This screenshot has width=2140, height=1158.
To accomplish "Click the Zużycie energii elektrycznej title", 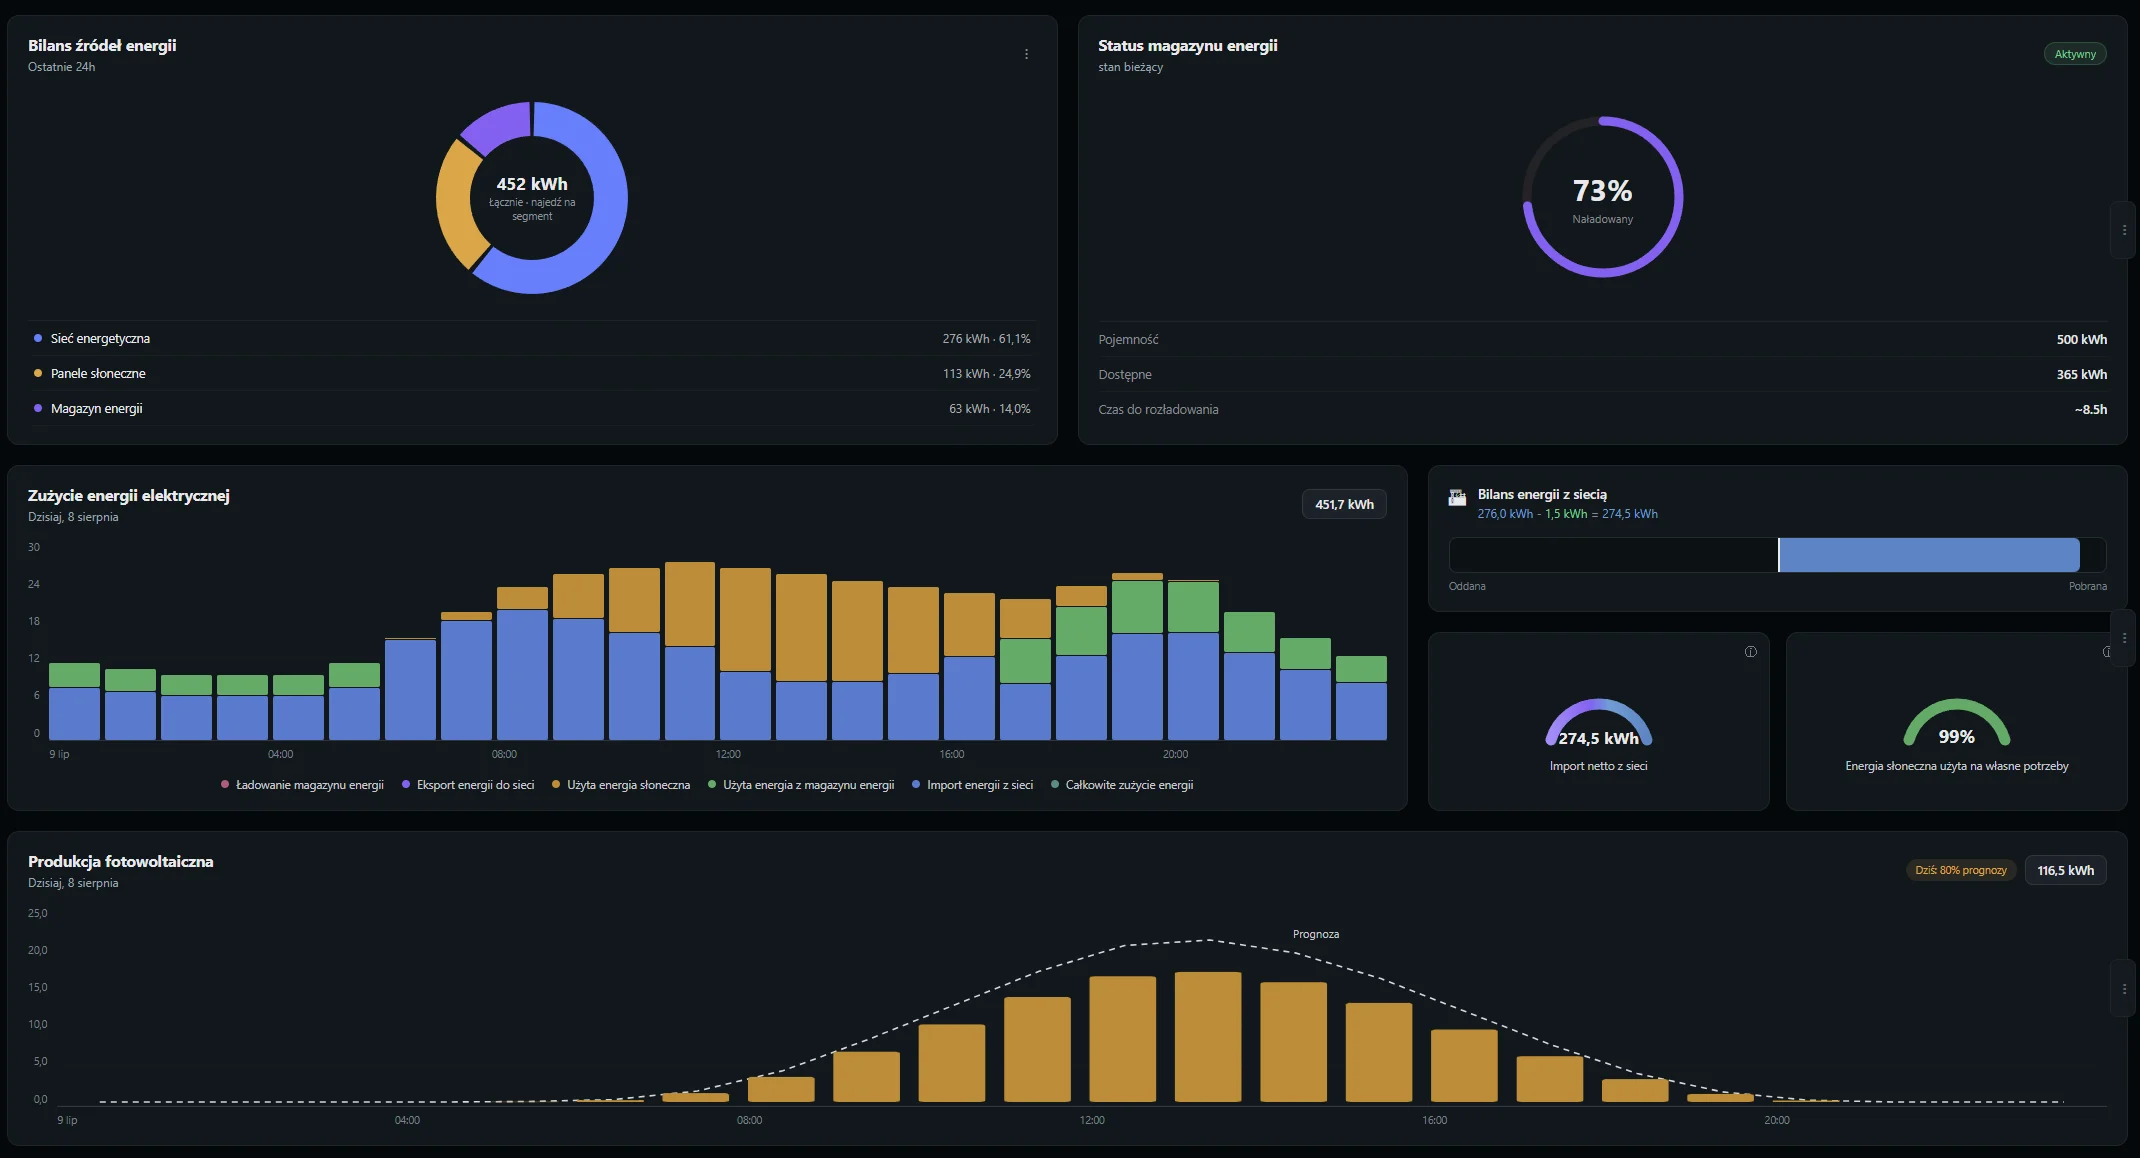I will click(x=129, y=496).
